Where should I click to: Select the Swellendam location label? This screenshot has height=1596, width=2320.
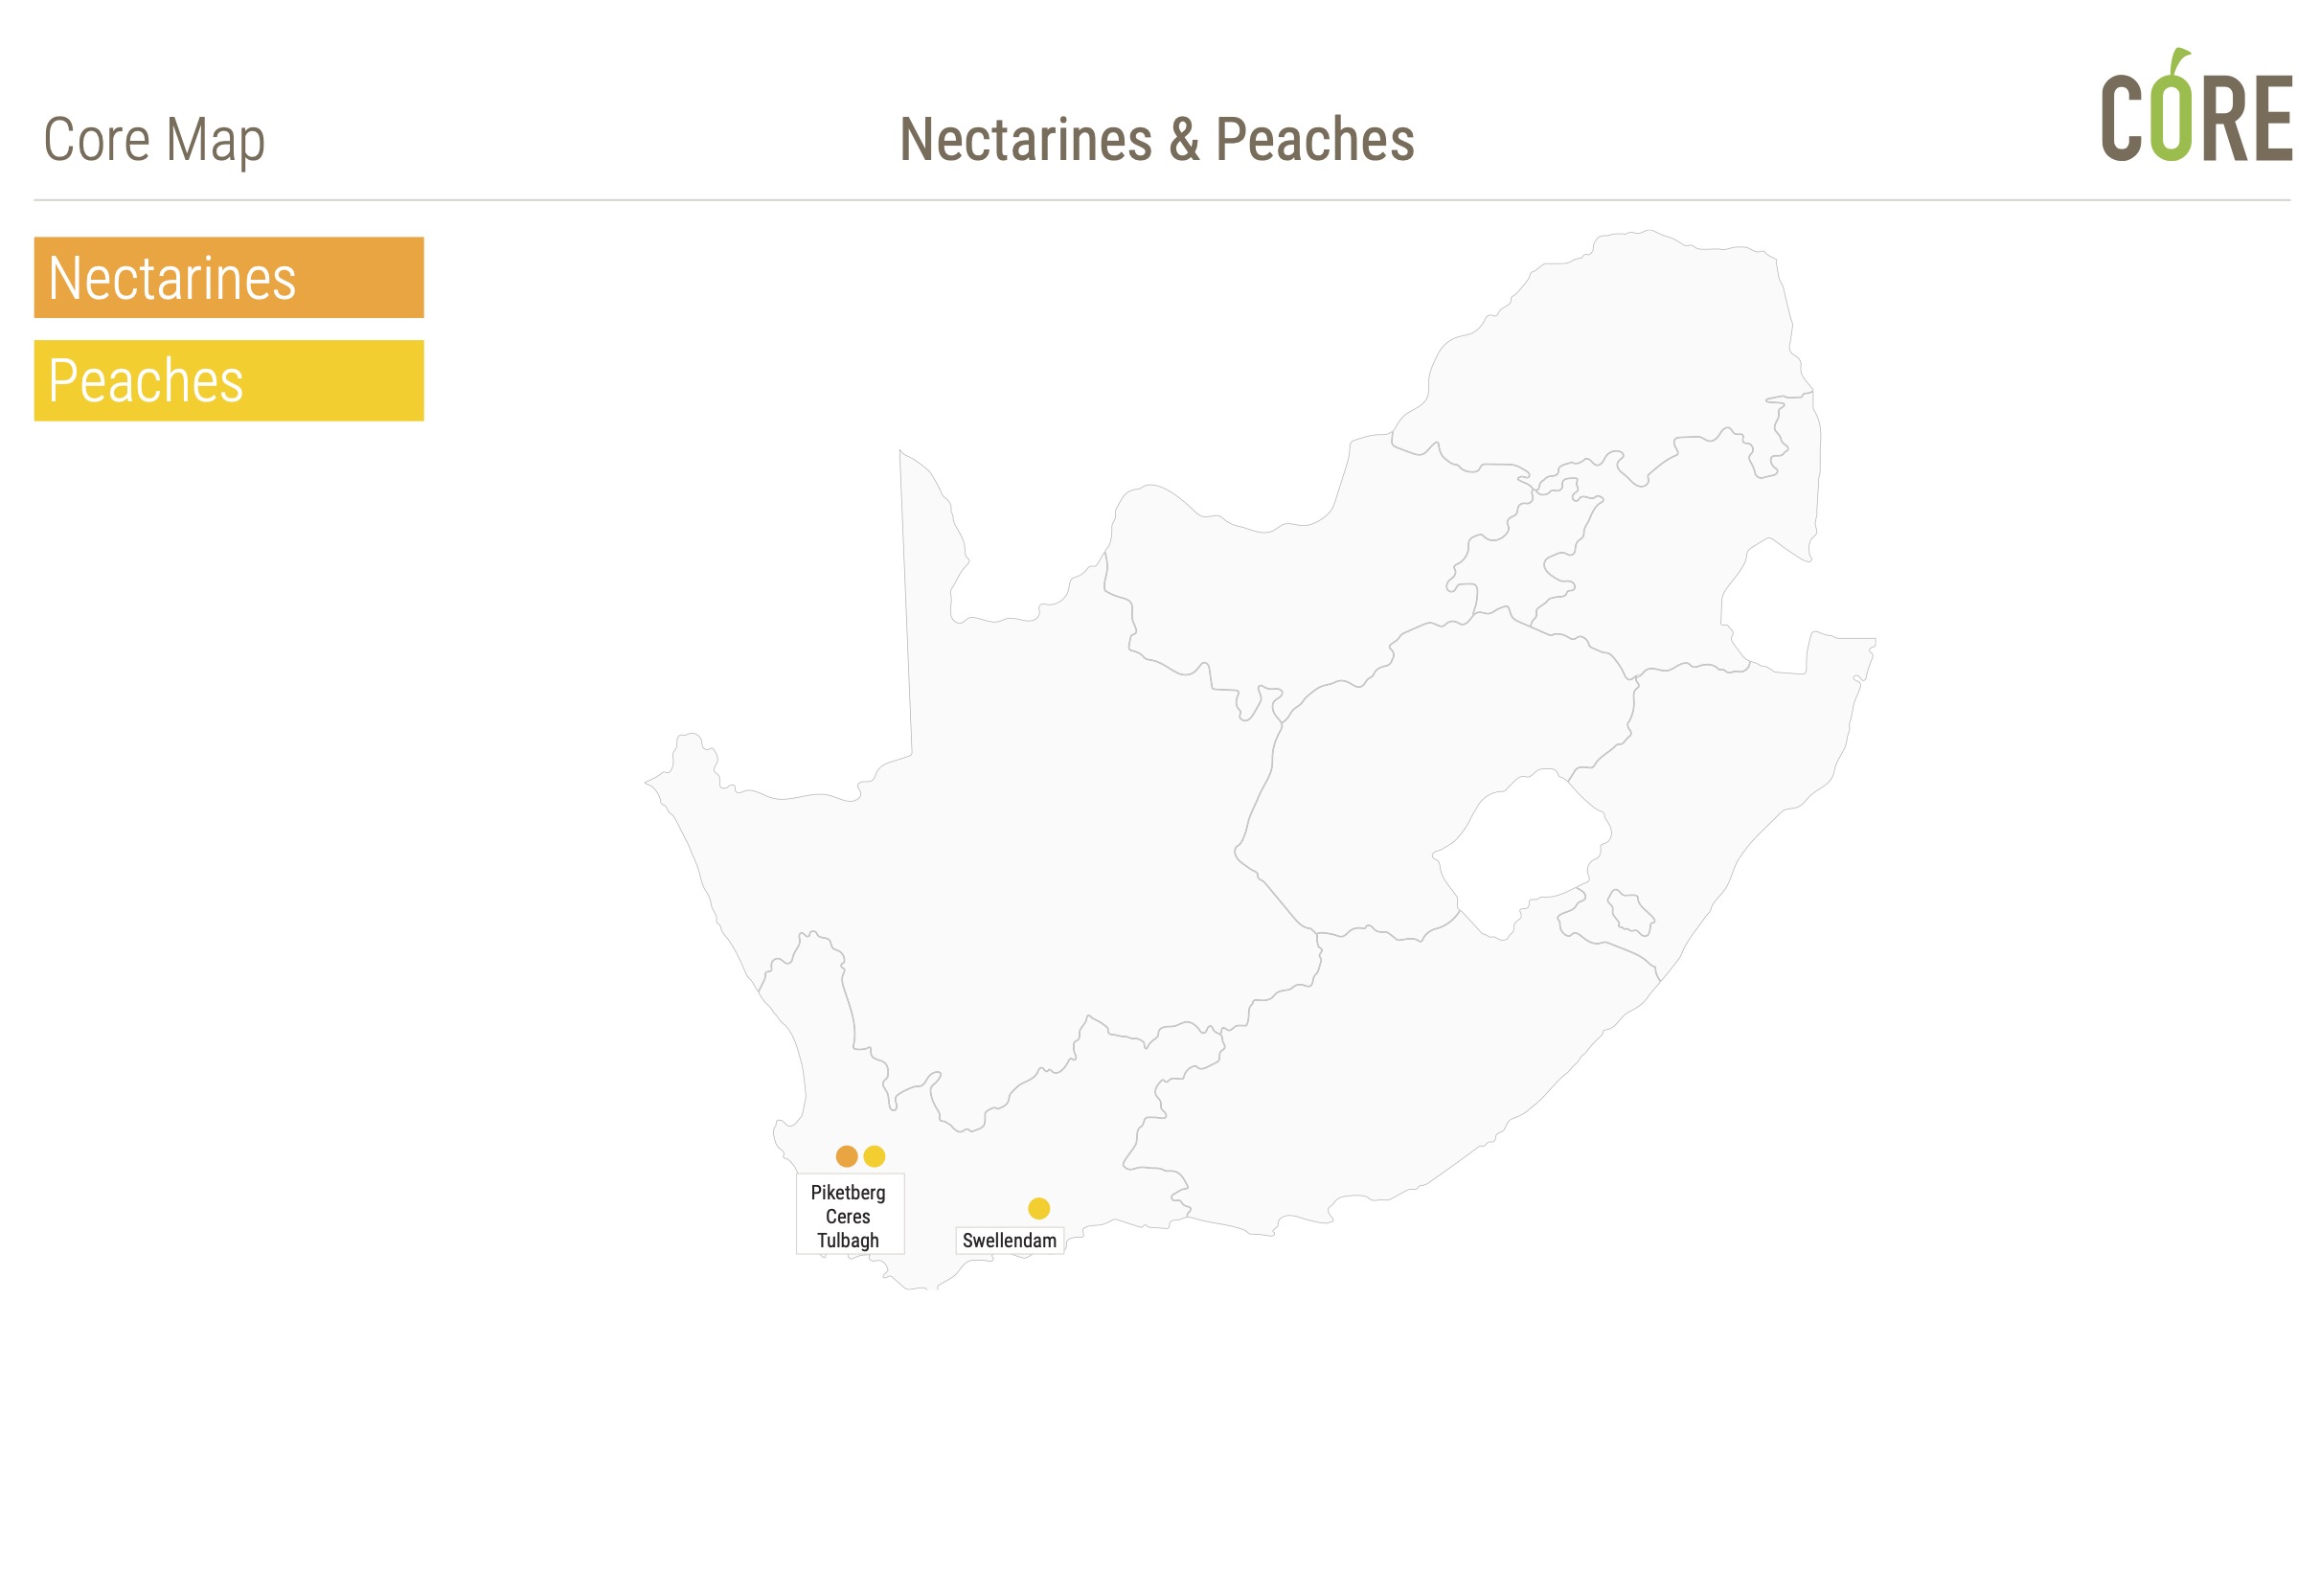pyautogui.click(x=1009, y=1240)
